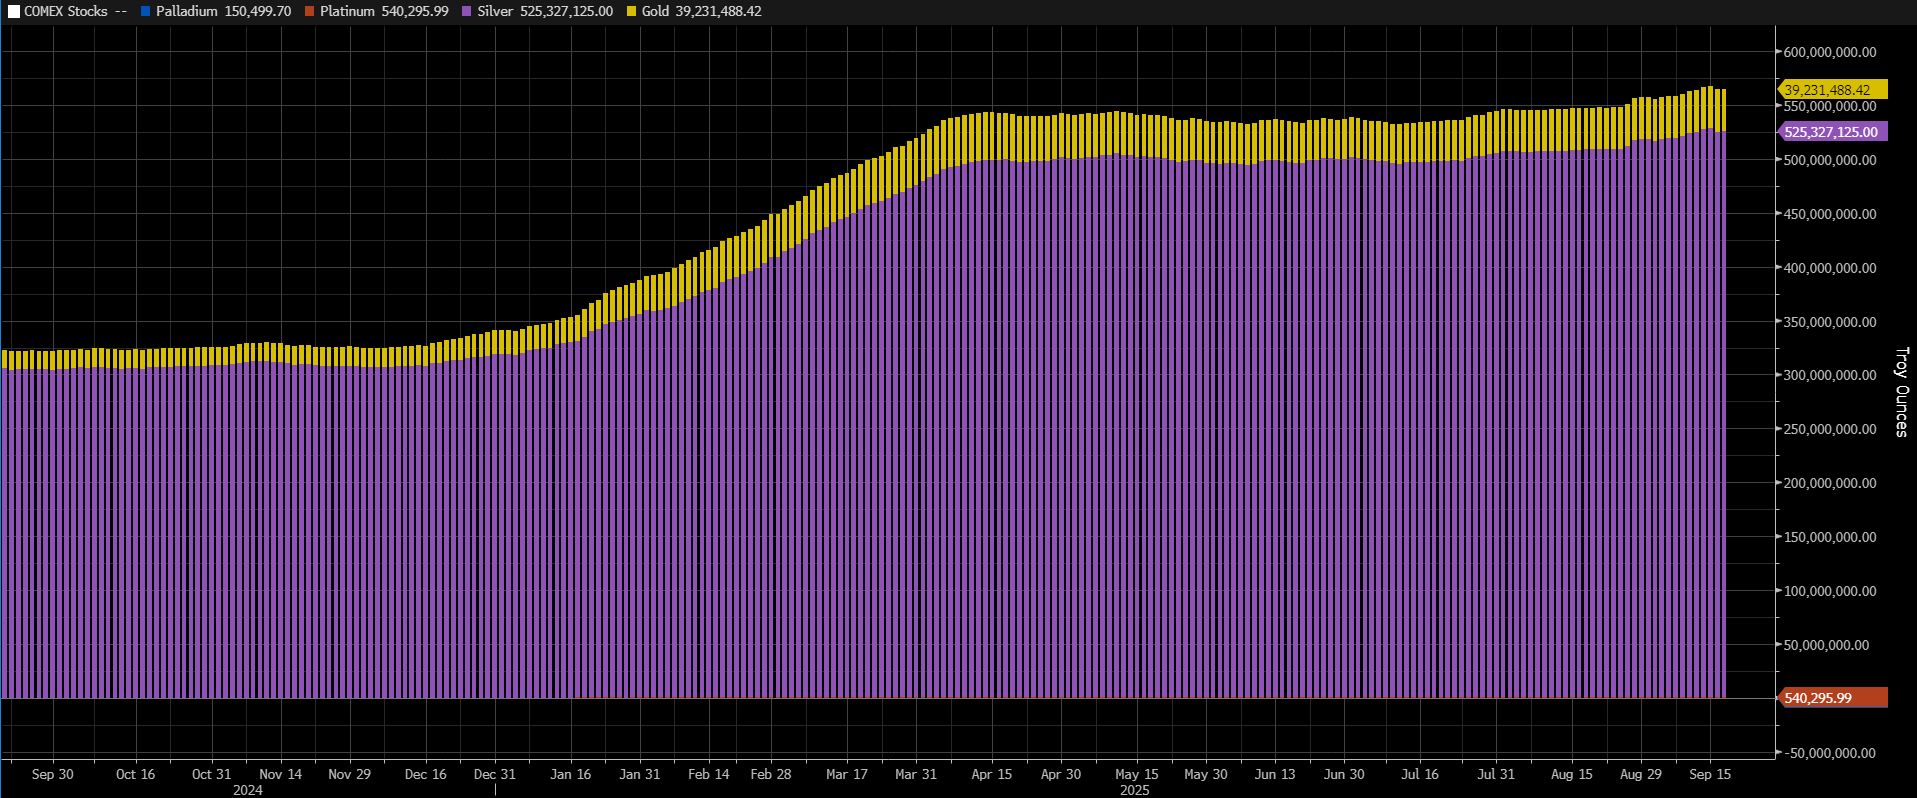Click the Apr 30 date label
This screenshot has height=798, width=1917.
[1061, 774]
